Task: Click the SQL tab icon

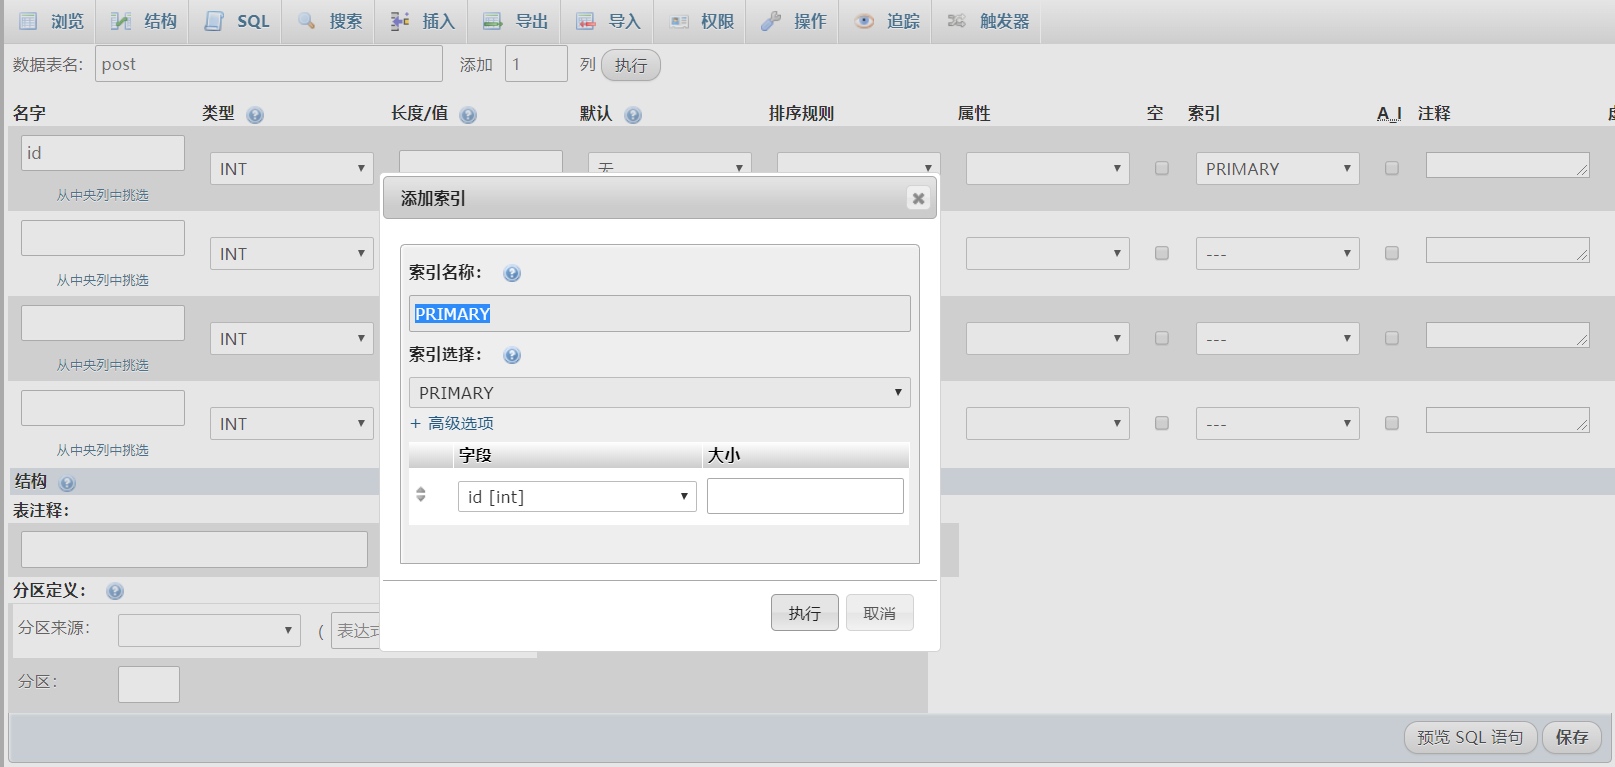Action: coord(213,21)
